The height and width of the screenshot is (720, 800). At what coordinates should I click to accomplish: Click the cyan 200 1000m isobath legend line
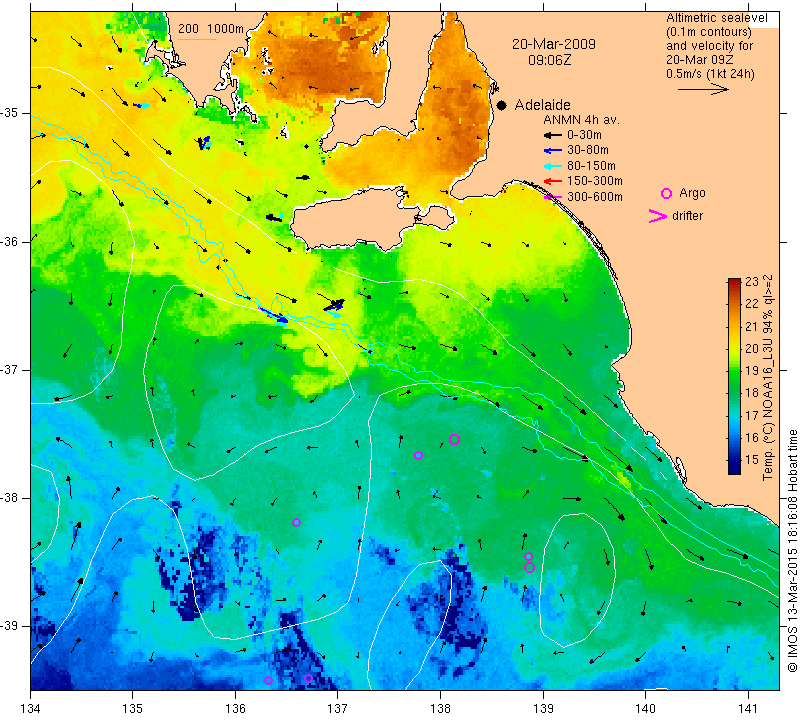[196, 39]
